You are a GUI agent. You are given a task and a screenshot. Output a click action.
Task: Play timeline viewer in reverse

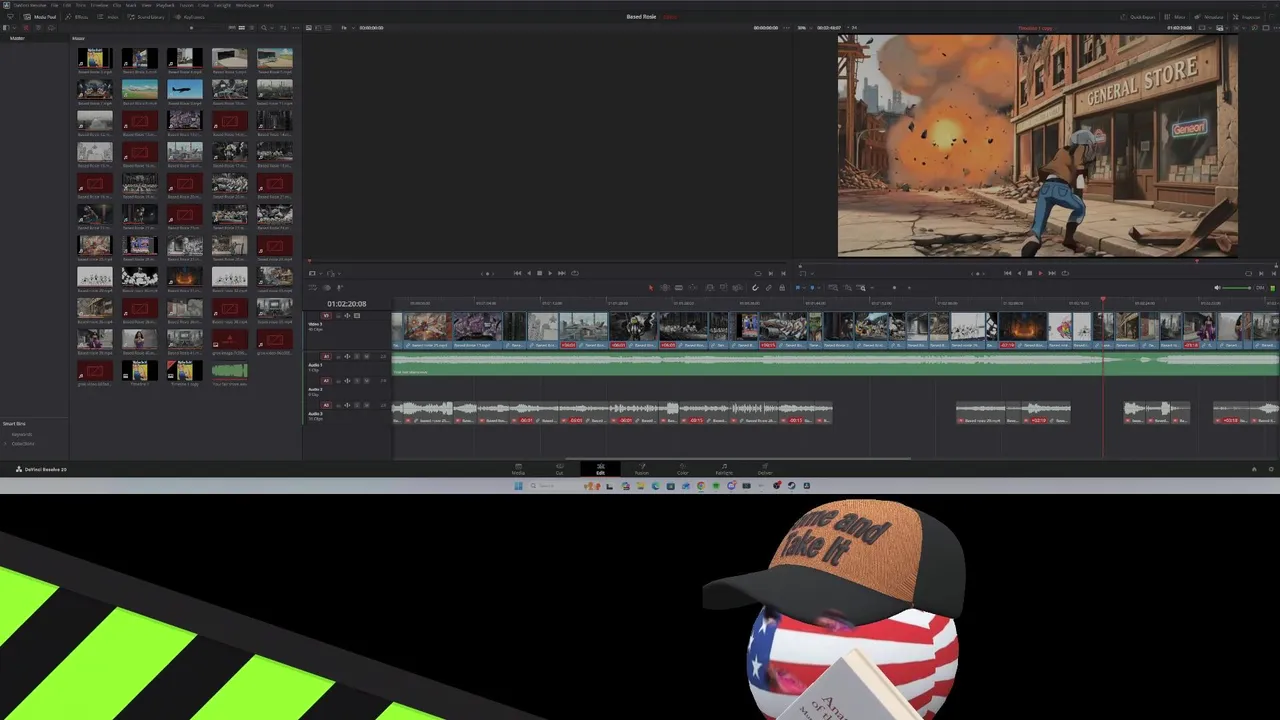(1019, 273)
